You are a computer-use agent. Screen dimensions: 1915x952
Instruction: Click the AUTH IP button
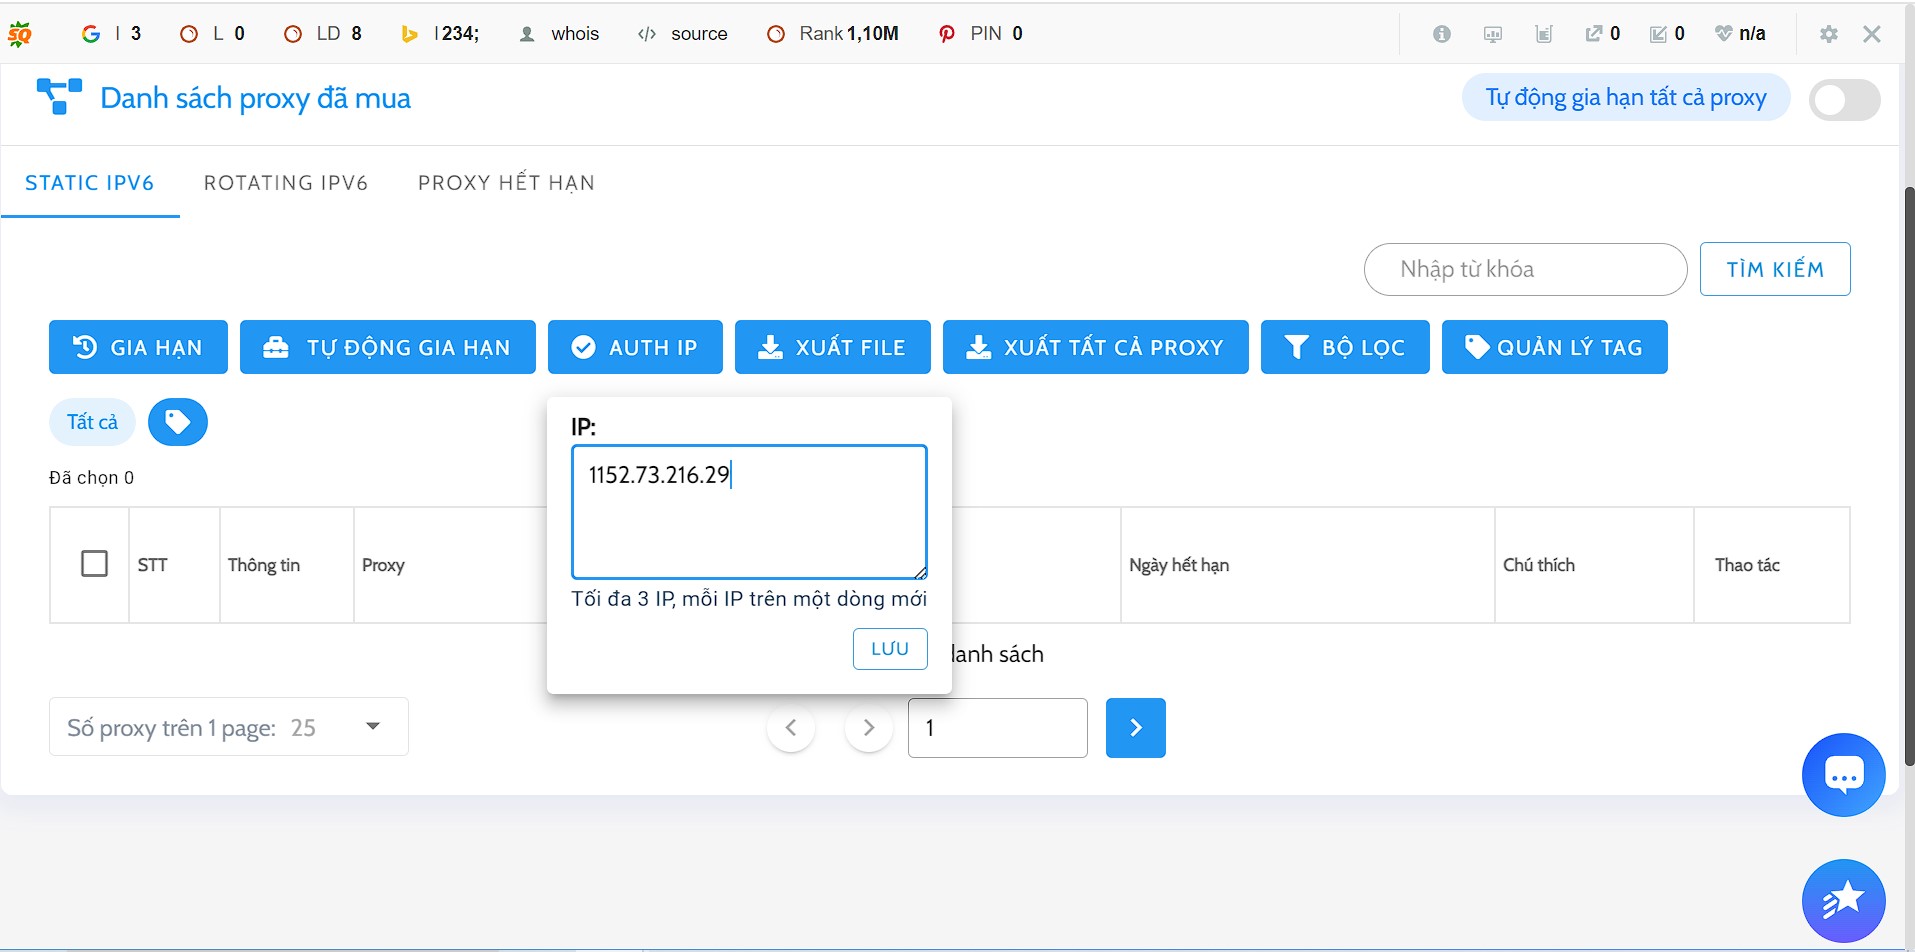(x=635, y=347)
